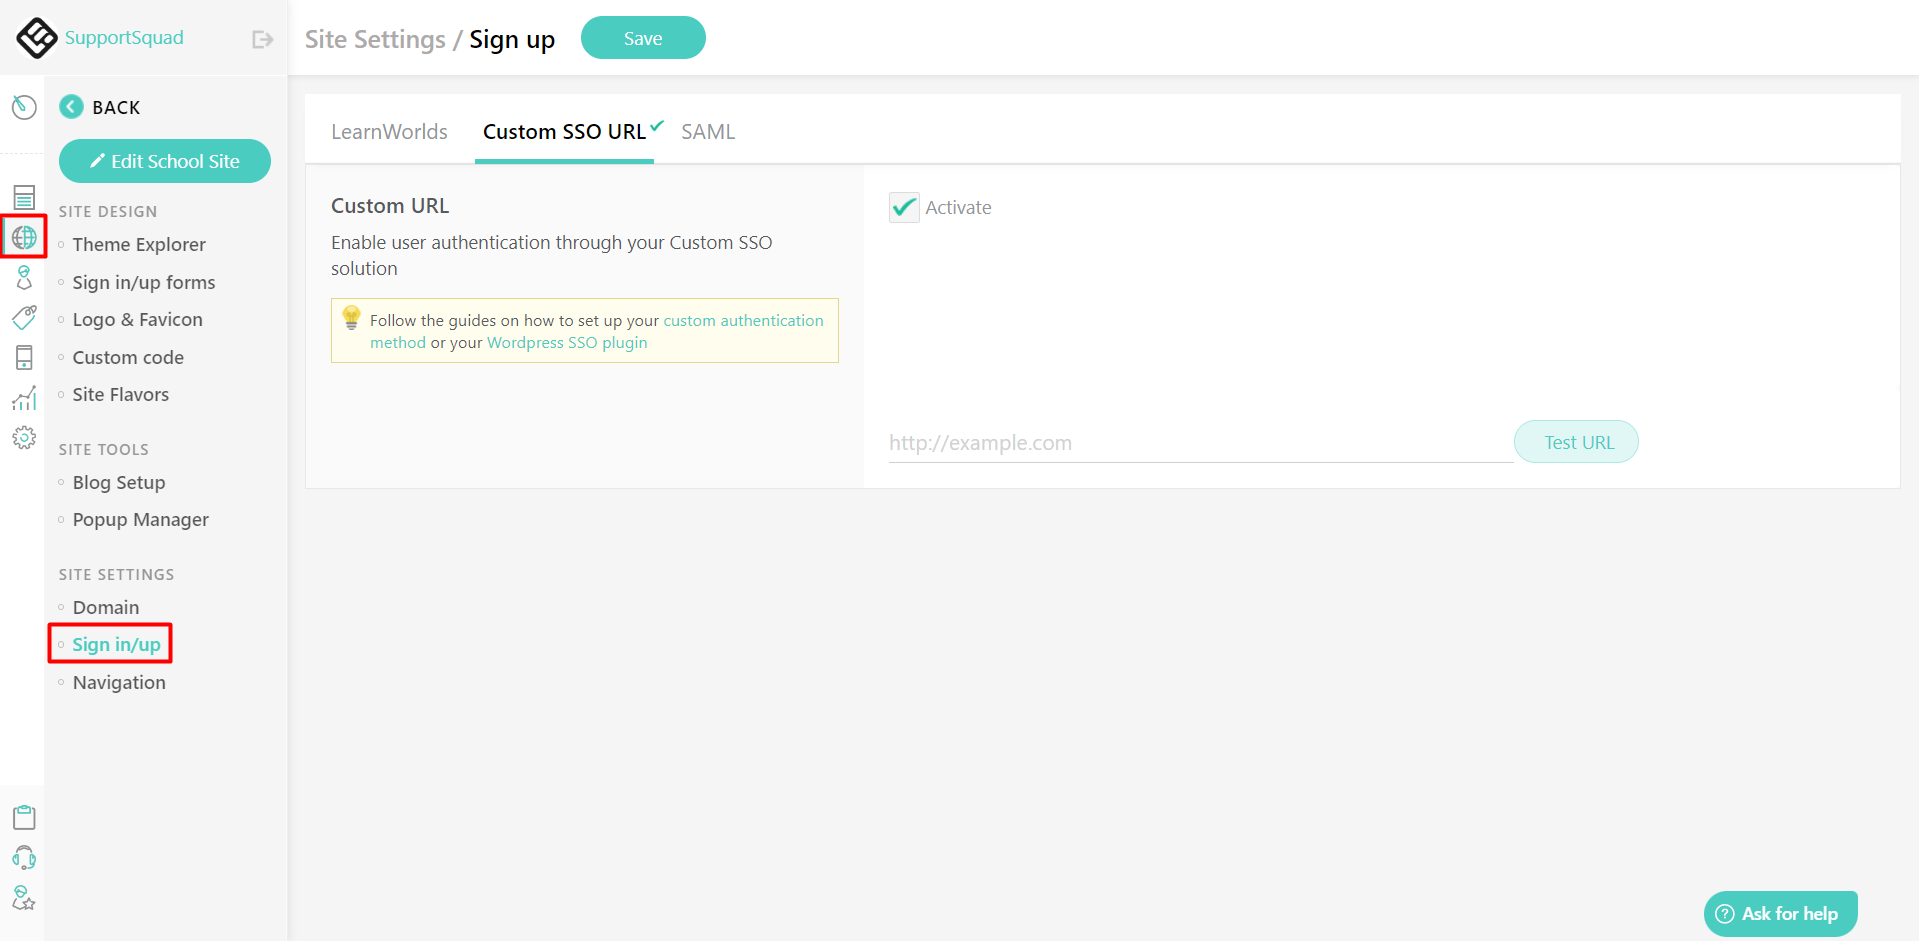Screen dimensions: 1919x941
Task: Open the custom authentication method link
Action: [743, 320]
